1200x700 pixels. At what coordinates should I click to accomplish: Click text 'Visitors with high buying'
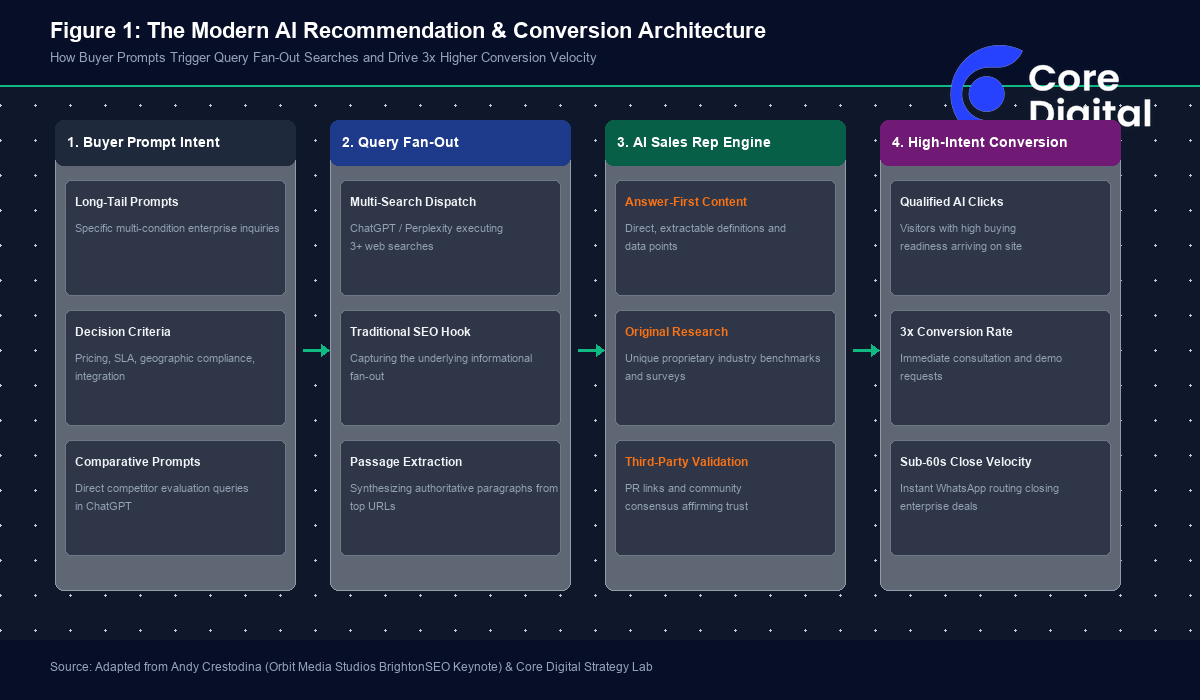pyautogui.click(x=960, y=228)
